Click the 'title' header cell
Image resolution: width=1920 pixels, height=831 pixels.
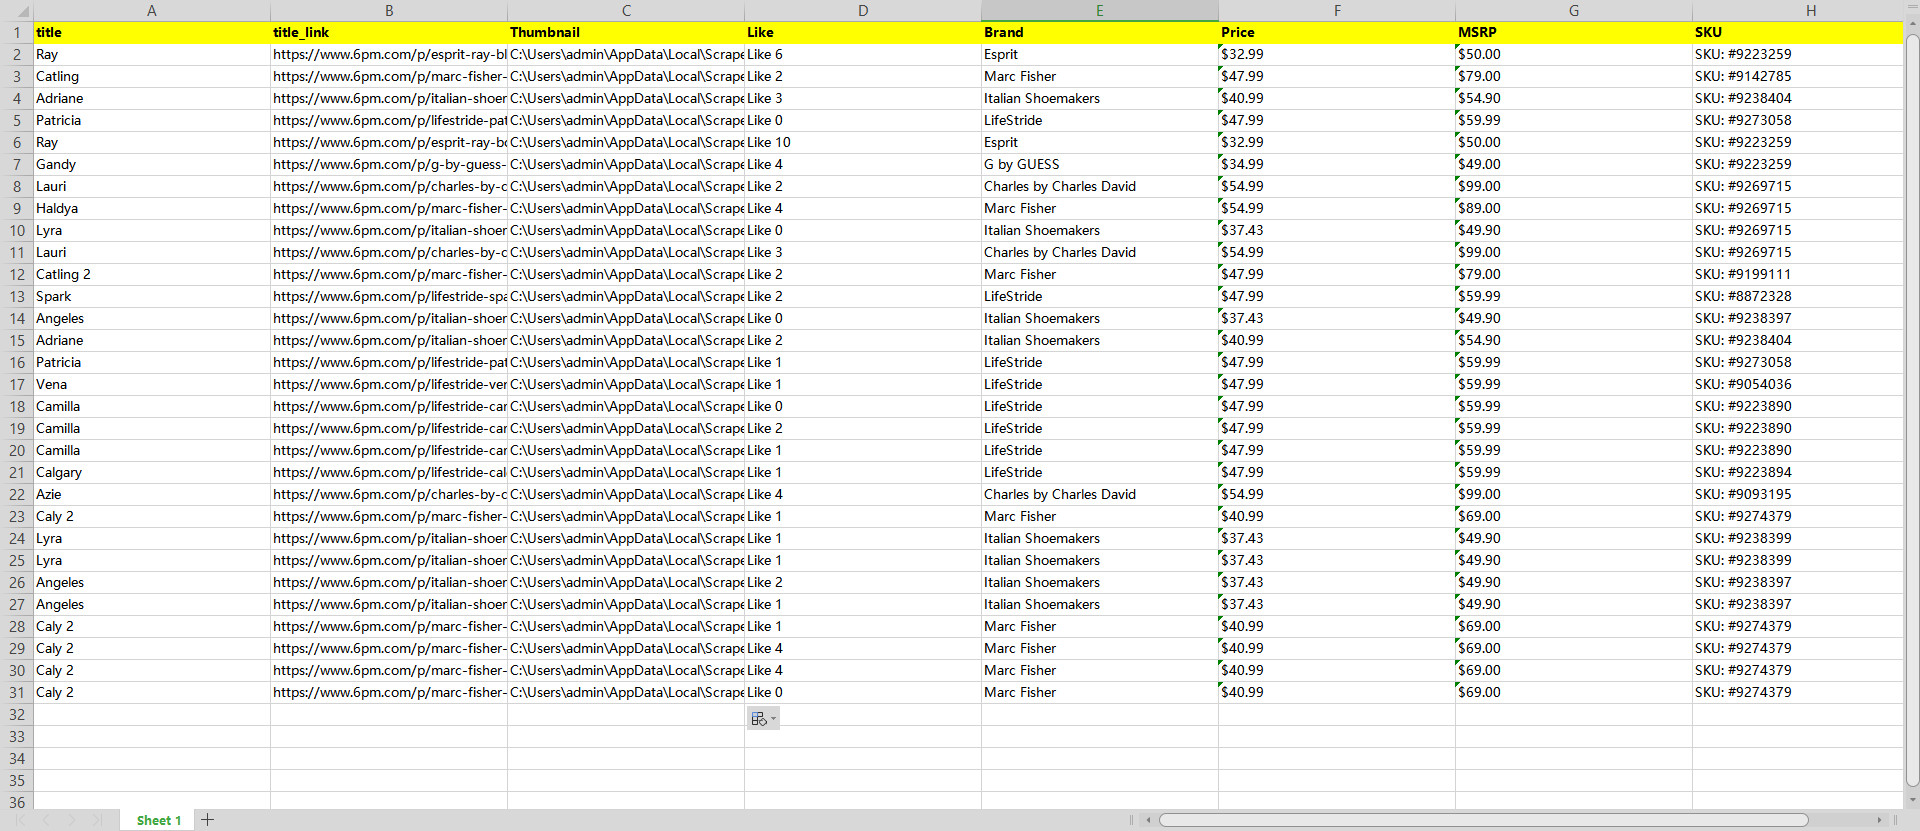(152, 32)
